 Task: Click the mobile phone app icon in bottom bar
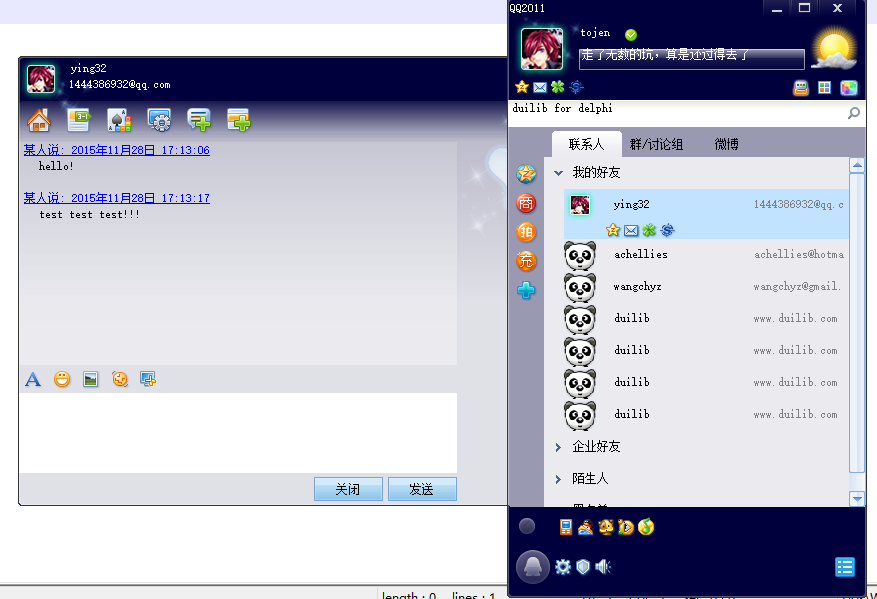pos(566,527)
